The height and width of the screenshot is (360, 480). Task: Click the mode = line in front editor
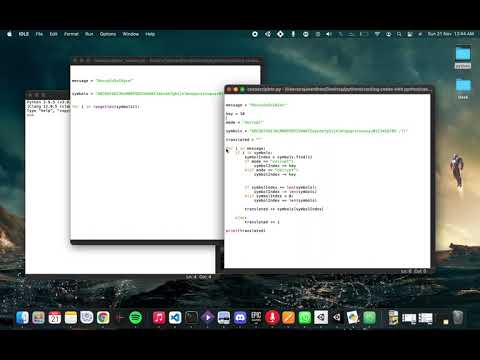[245, 122]
